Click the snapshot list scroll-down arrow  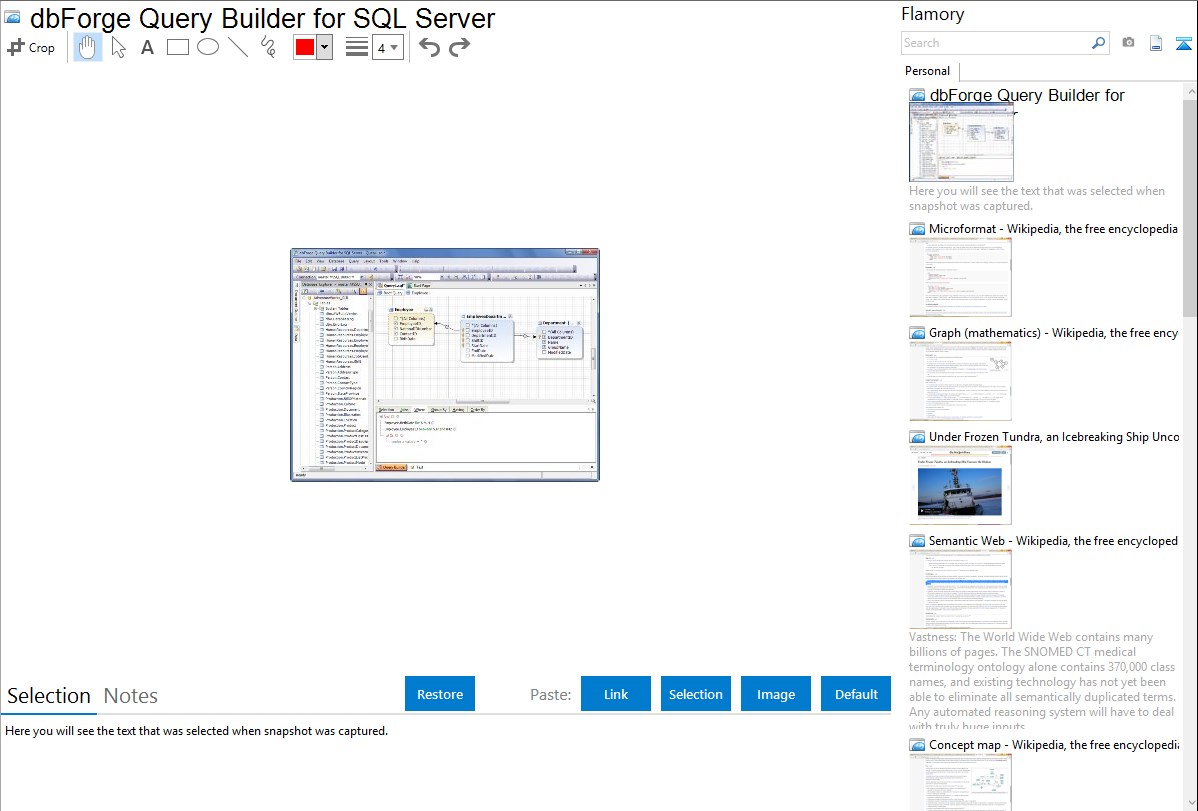pos(1191,803)
